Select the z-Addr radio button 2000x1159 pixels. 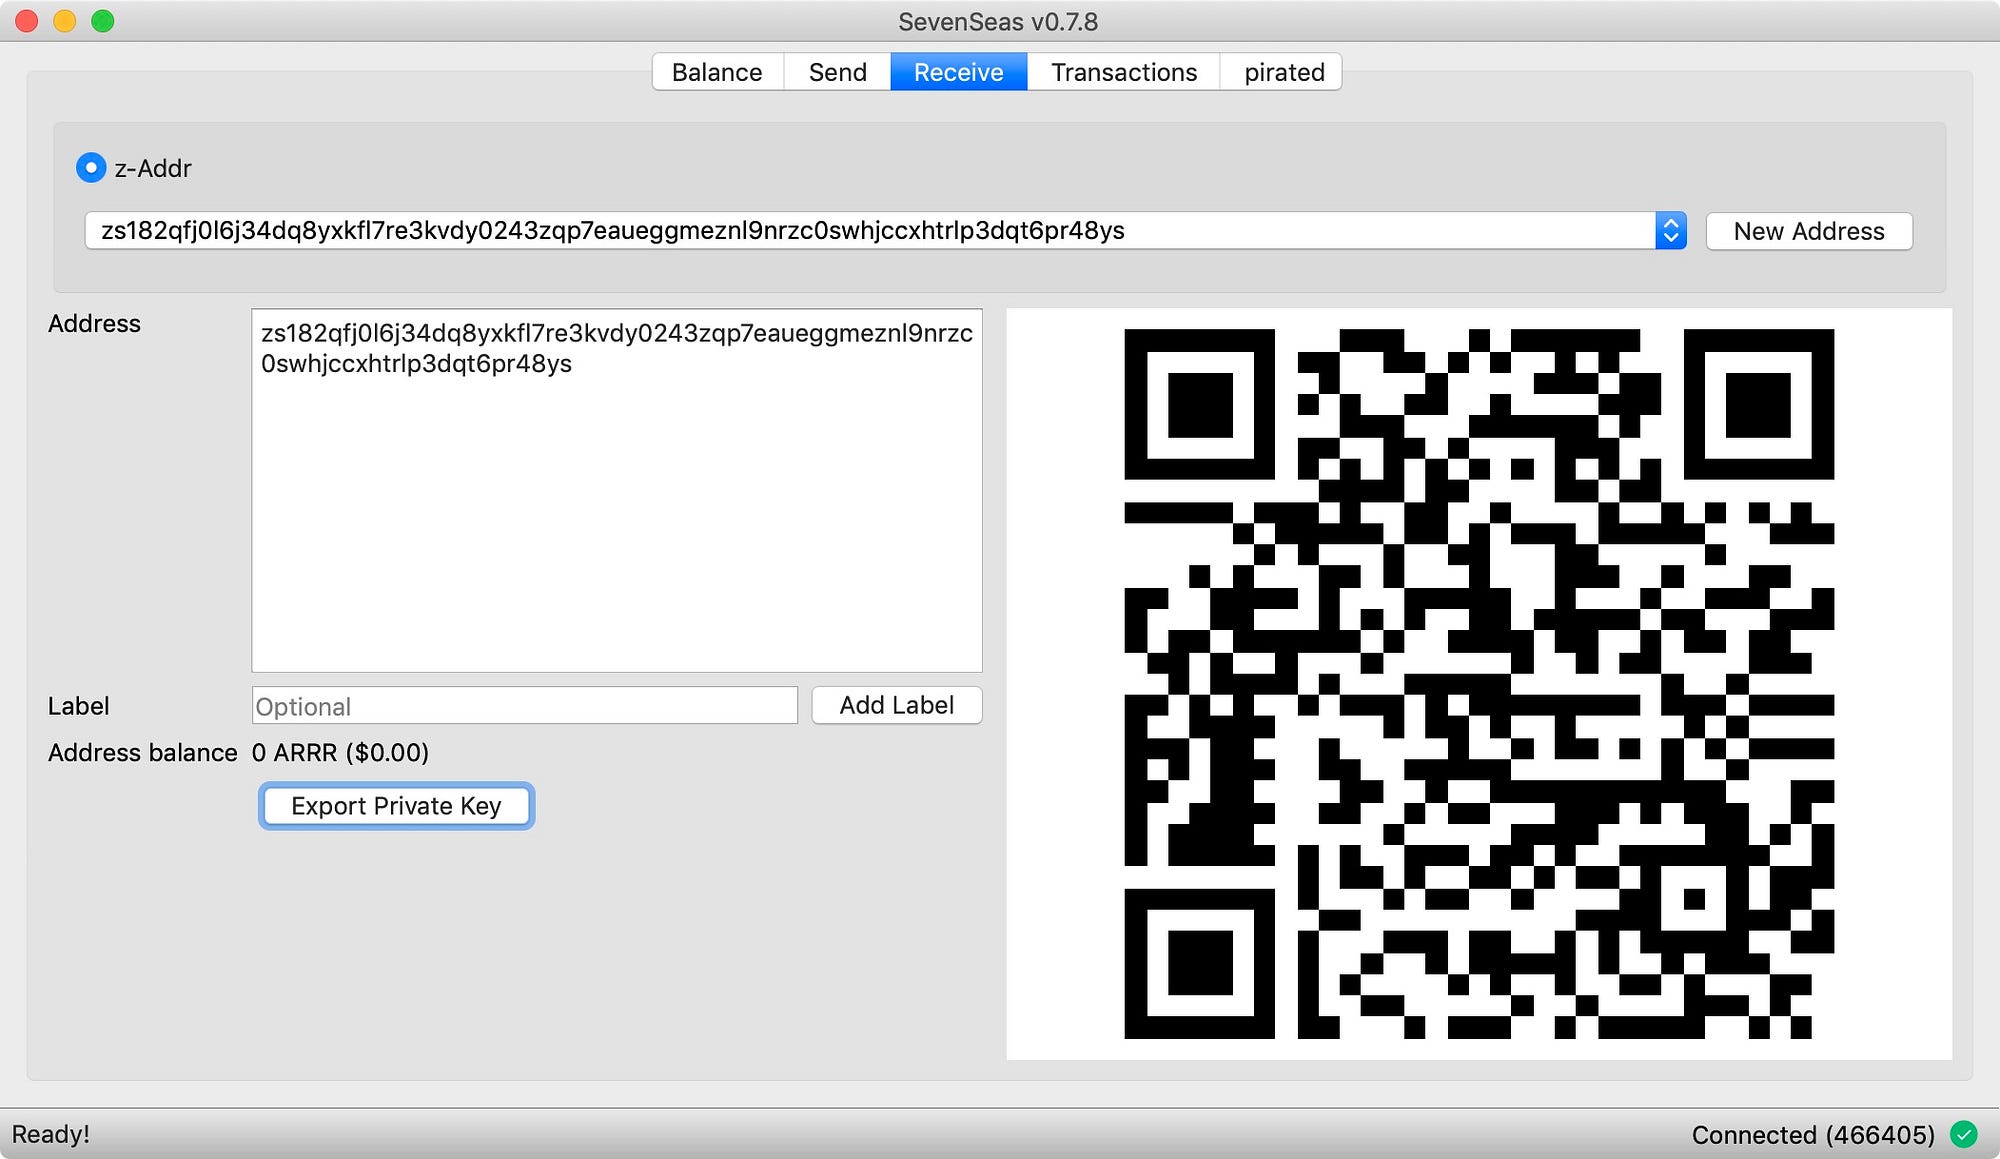pyautogui.click(x=90, y=168)
